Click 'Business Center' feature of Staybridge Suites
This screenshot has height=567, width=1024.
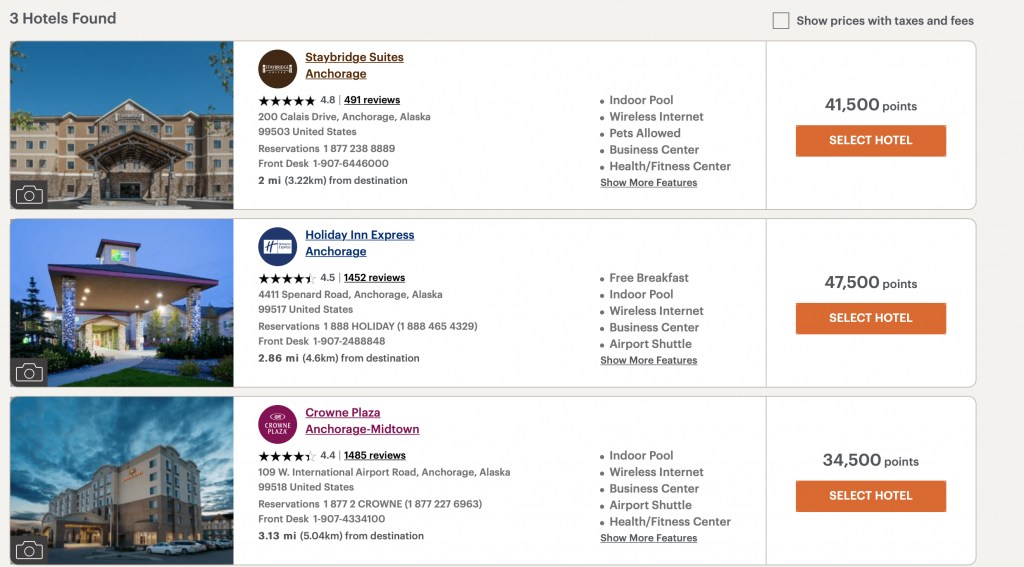(654, 150)
